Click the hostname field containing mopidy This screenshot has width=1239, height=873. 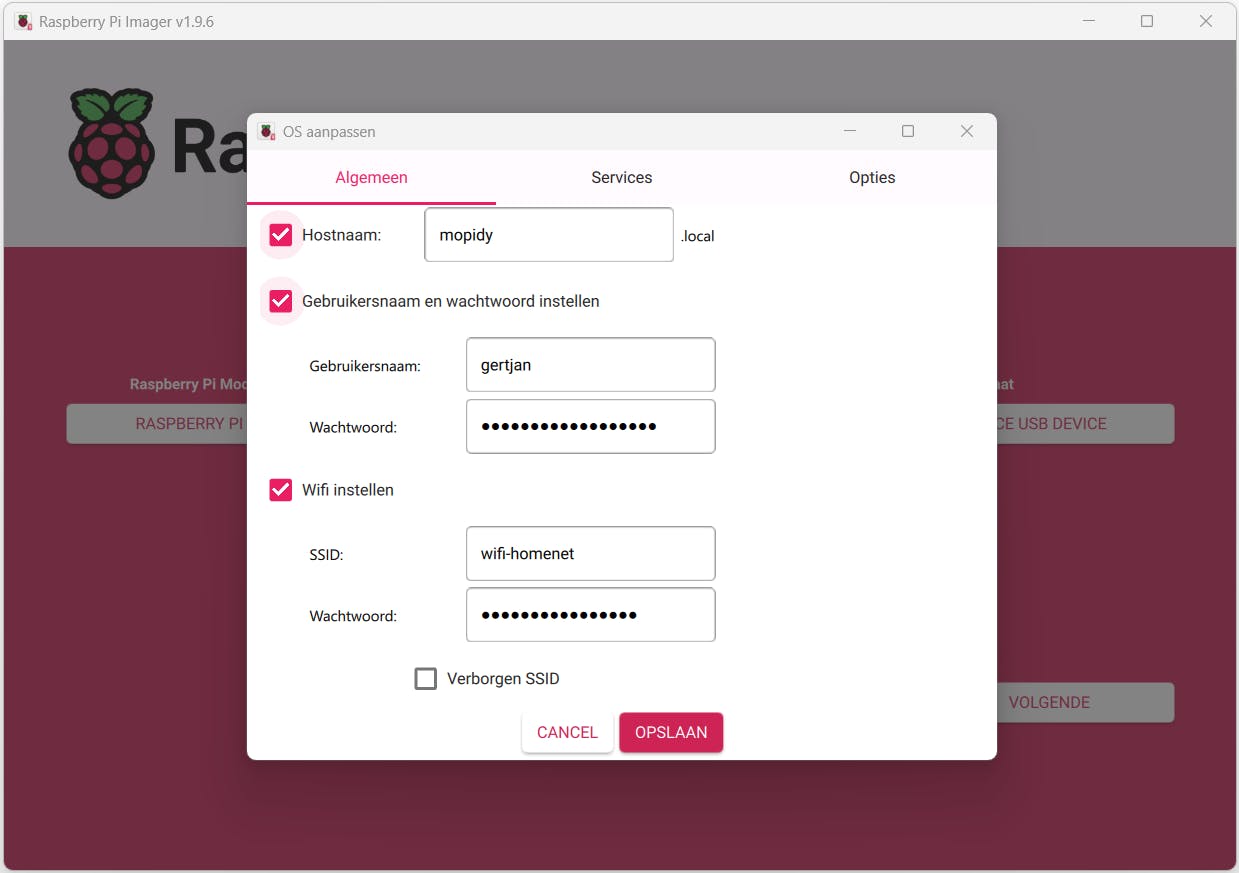pyautogui.click(x=549, y=235)
